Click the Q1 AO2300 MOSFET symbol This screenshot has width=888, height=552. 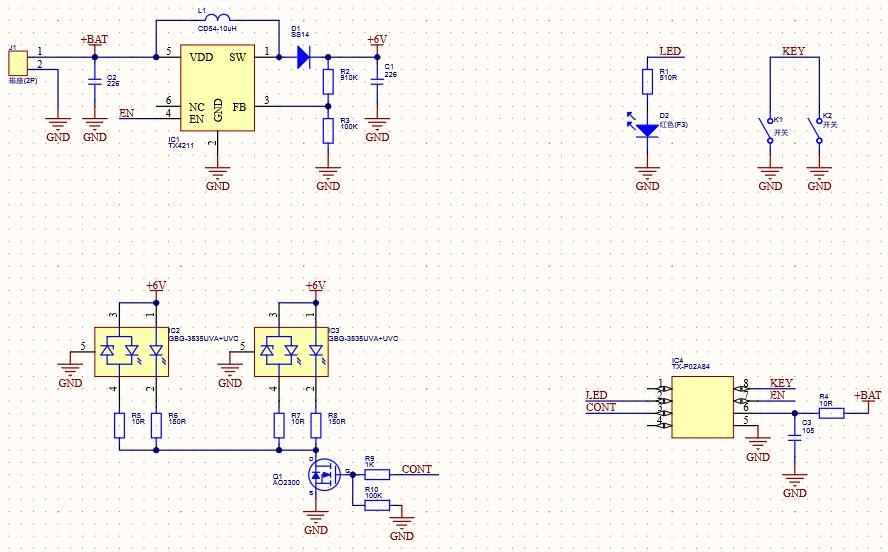pyautogui.click(x=322, y=475)
